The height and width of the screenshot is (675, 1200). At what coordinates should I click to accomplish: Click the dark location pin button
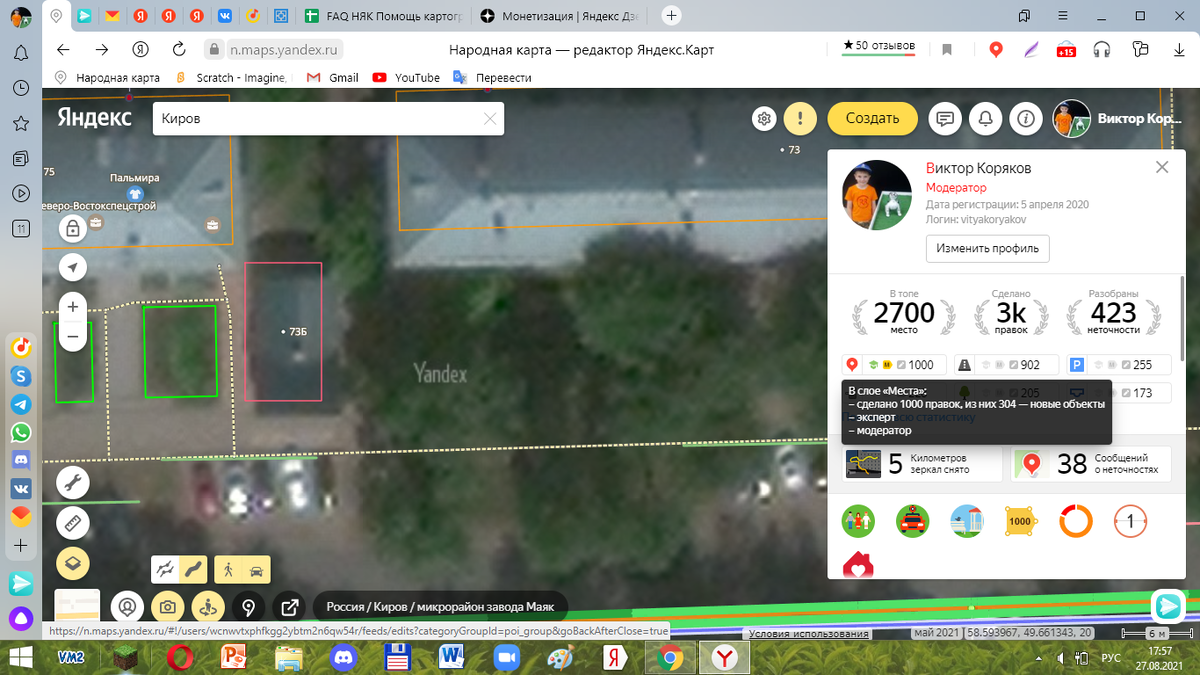[249, 607]
